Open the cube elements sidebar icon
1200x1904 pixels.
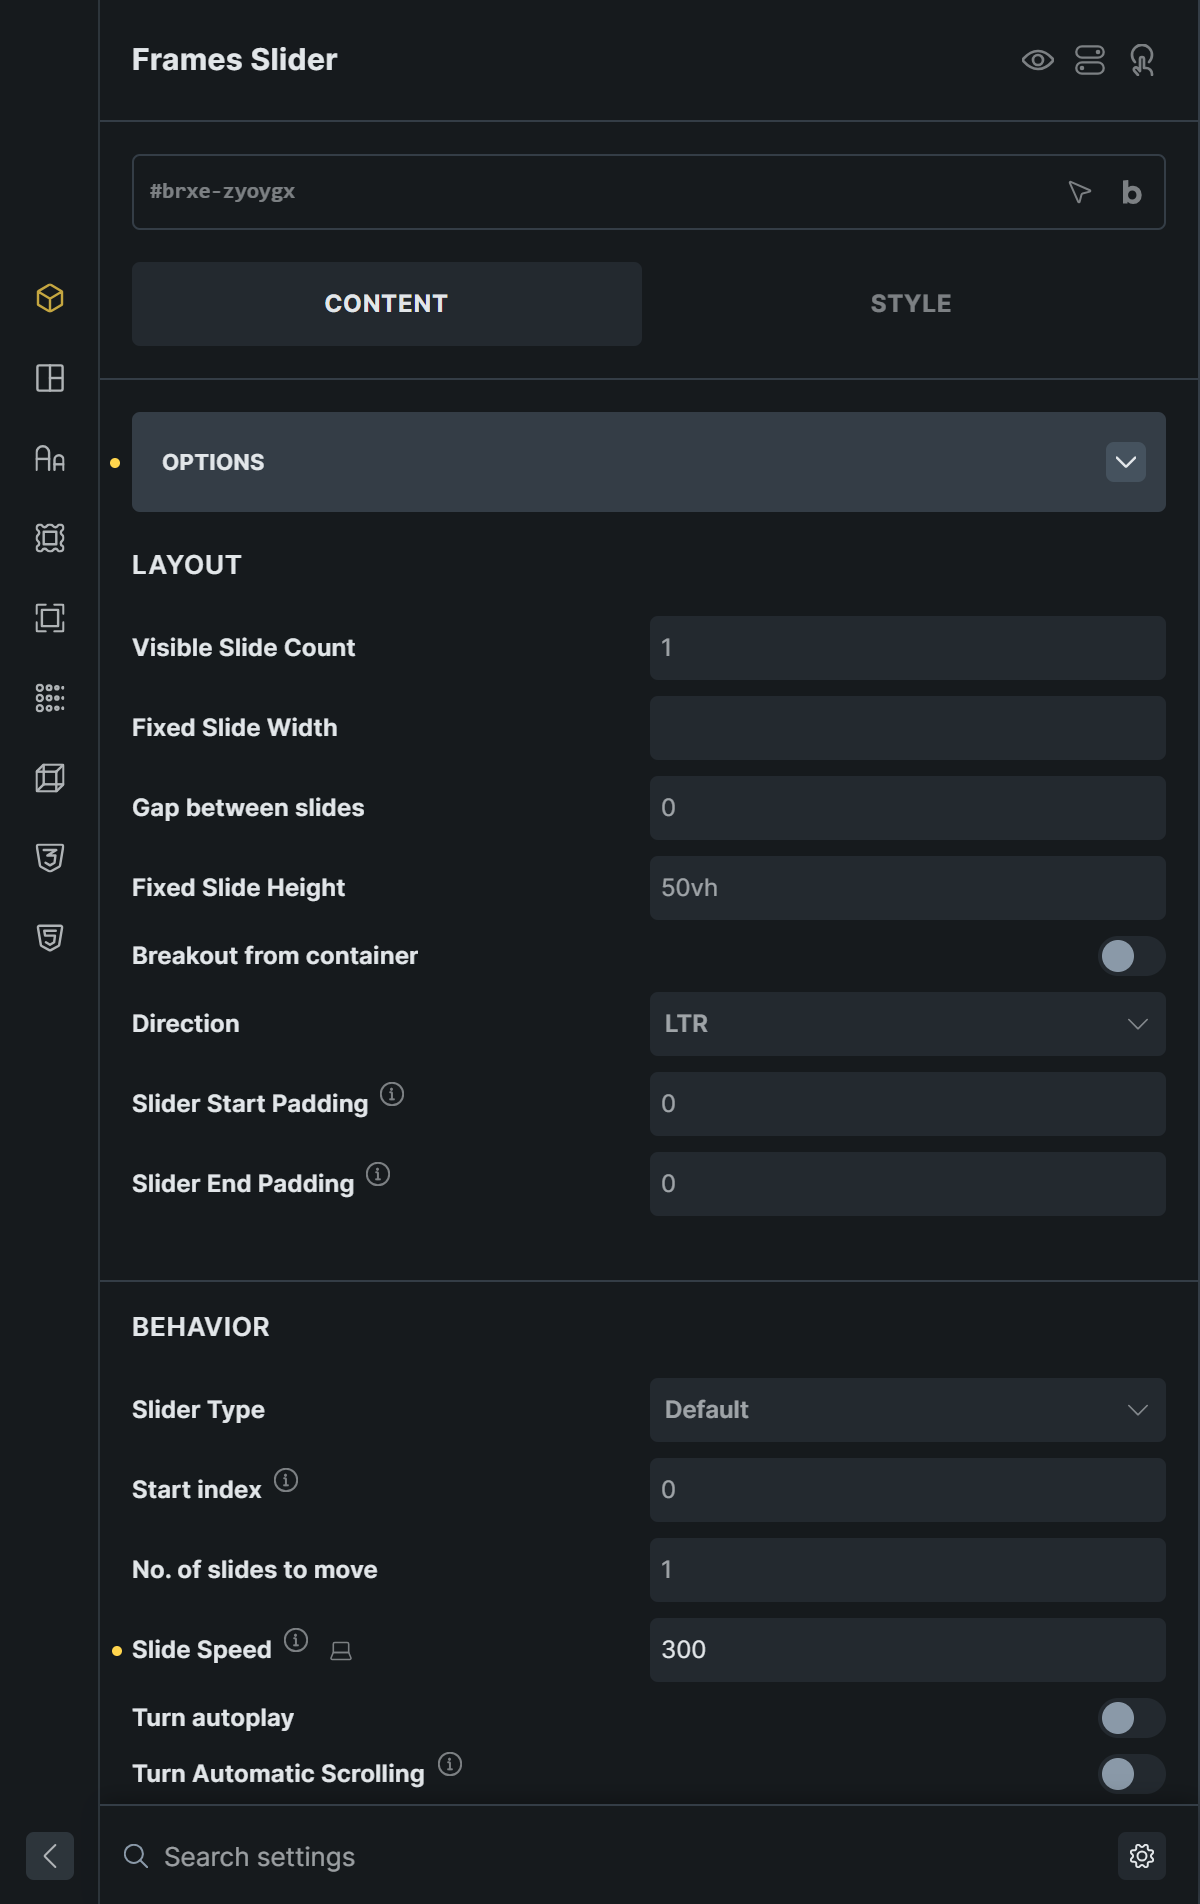point(50,298)
